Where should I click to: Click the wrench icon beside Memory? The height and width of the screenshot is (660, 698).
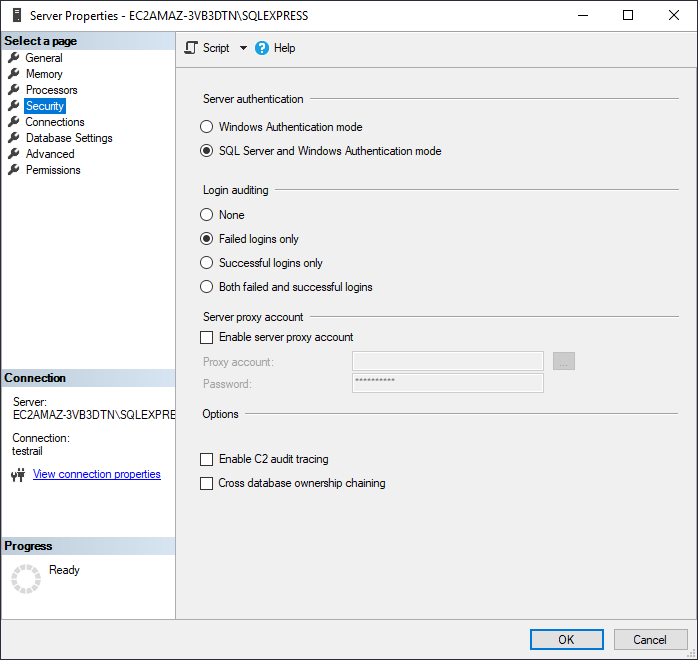tap(14, 74)
